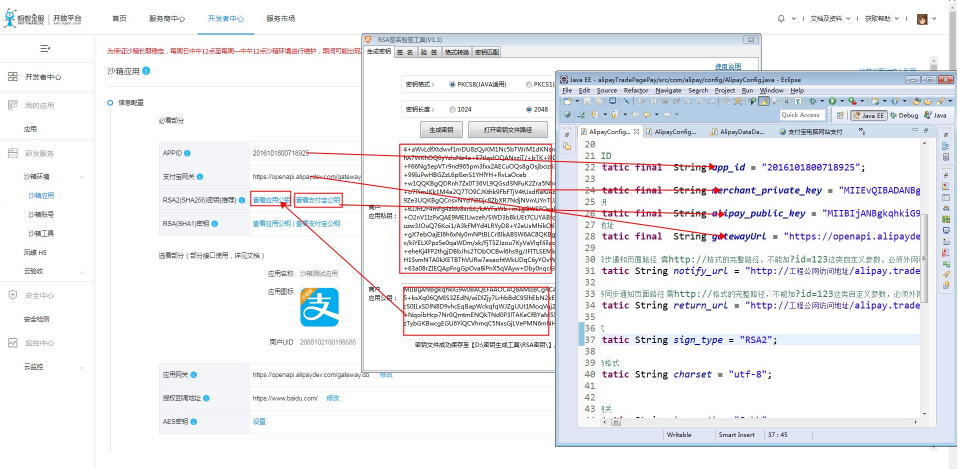Screen dimensions: 958x469
Task: Select the PKCS1 radio button in RSA tool
Action: pos(529,84)
